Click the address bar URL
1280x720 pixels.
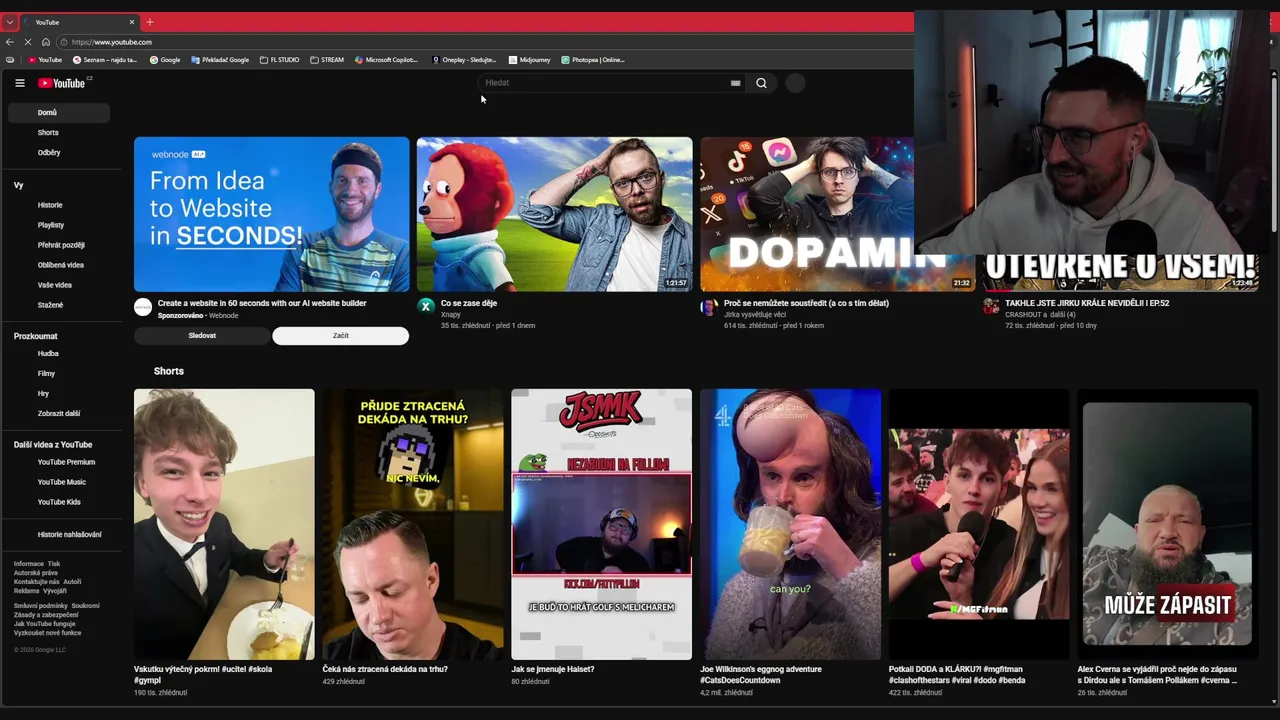pyautogui.click(x=112, y=42)
